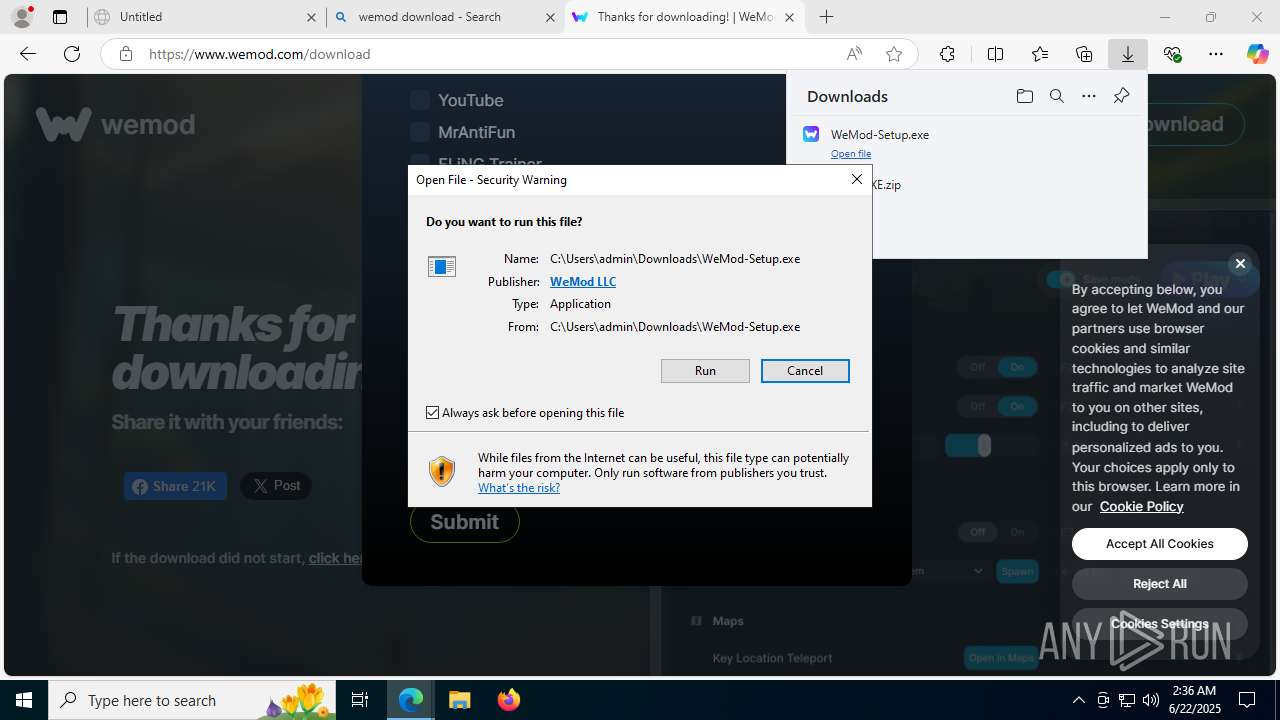Screen dimensions: 1280x720
Task: Open Split screen icon
Action: (x=995, y=54)
